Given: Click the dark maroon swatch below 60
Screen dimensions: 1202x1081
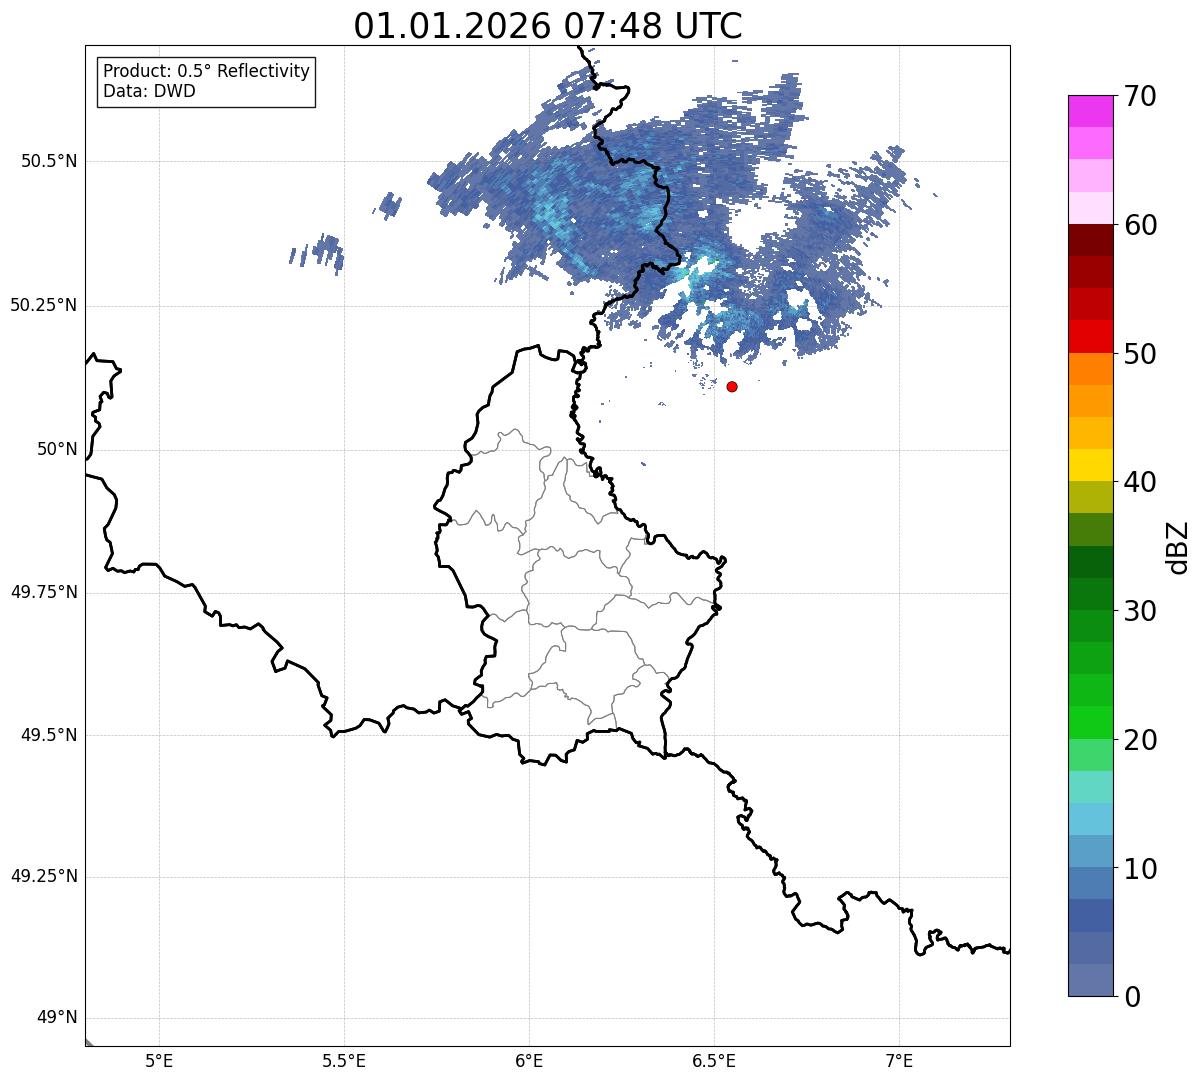Looking at the screenshot, I should pos(1091,240).
